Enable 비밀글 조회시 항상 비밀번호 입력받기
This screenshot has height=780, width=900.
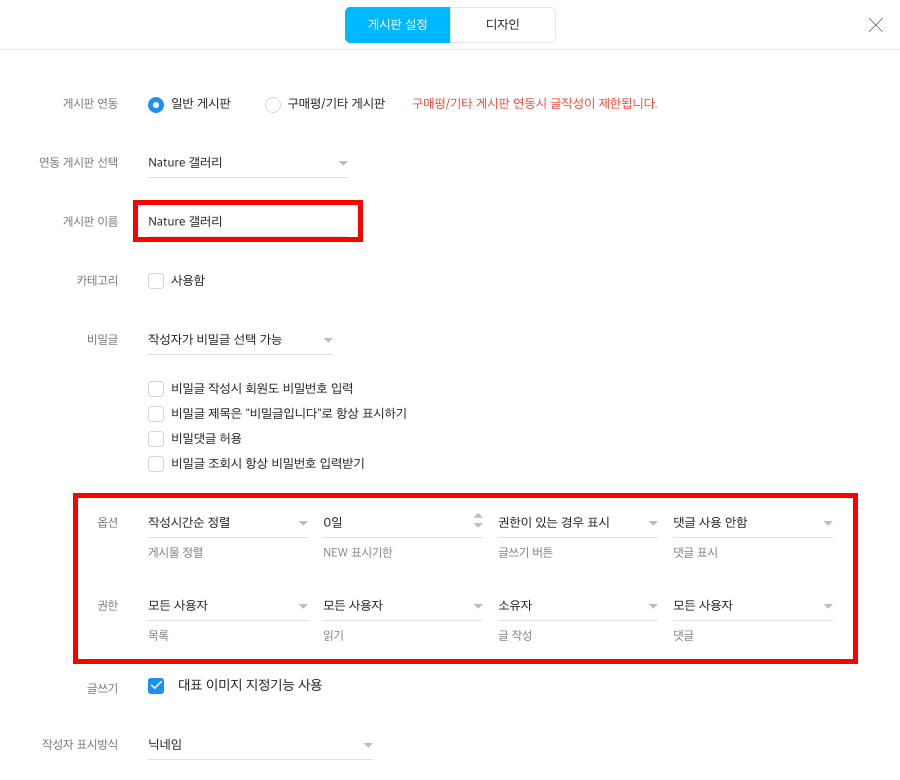pos(156,464)
